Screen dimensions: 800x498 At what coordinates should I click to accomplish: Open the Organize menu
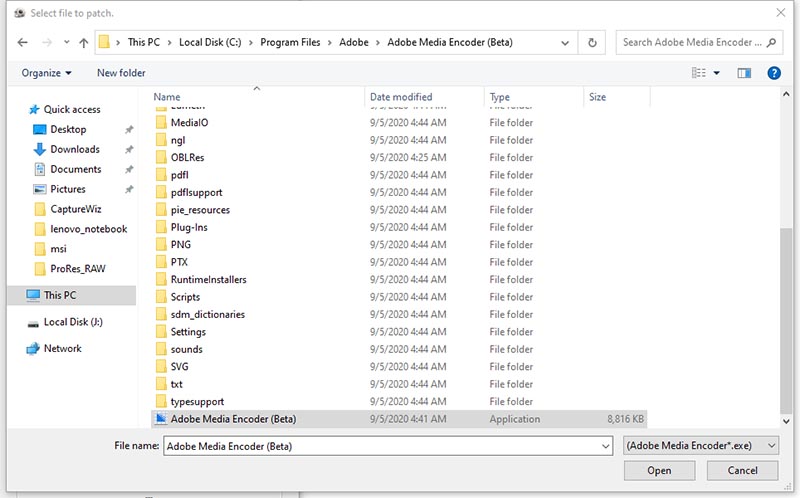tap(46, 73)
